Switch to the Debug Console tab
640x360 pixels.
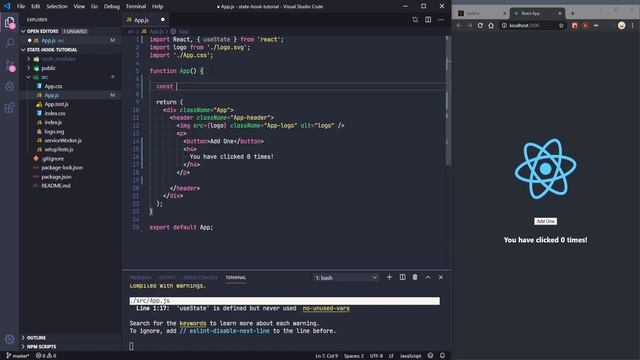[x=200, y=278]
